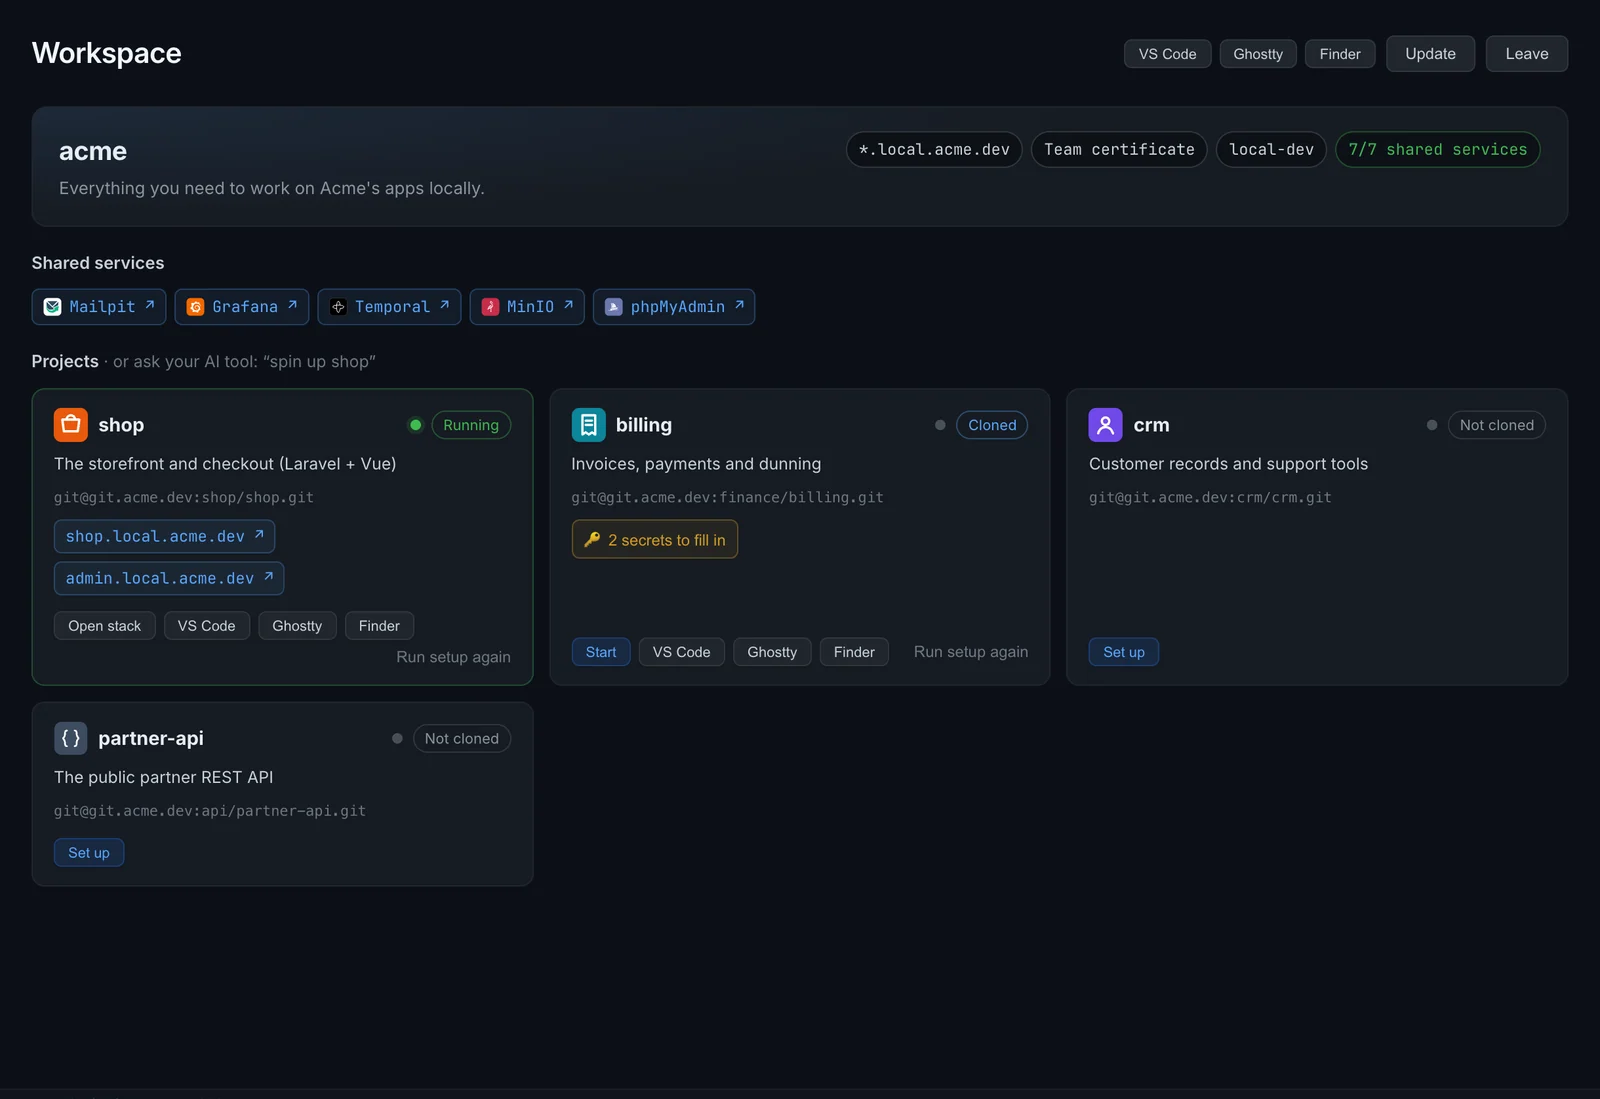Viewport: 1600px width, 1099px height.
Task: Click Open stack on shop card
Action: pyautogui.click(x=105, y=626)
